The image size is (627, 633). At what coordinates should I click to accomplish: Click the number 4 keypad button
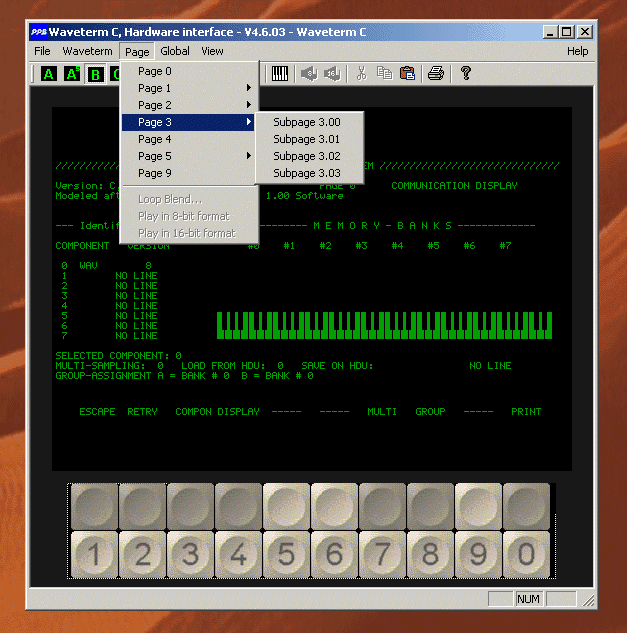239,554
